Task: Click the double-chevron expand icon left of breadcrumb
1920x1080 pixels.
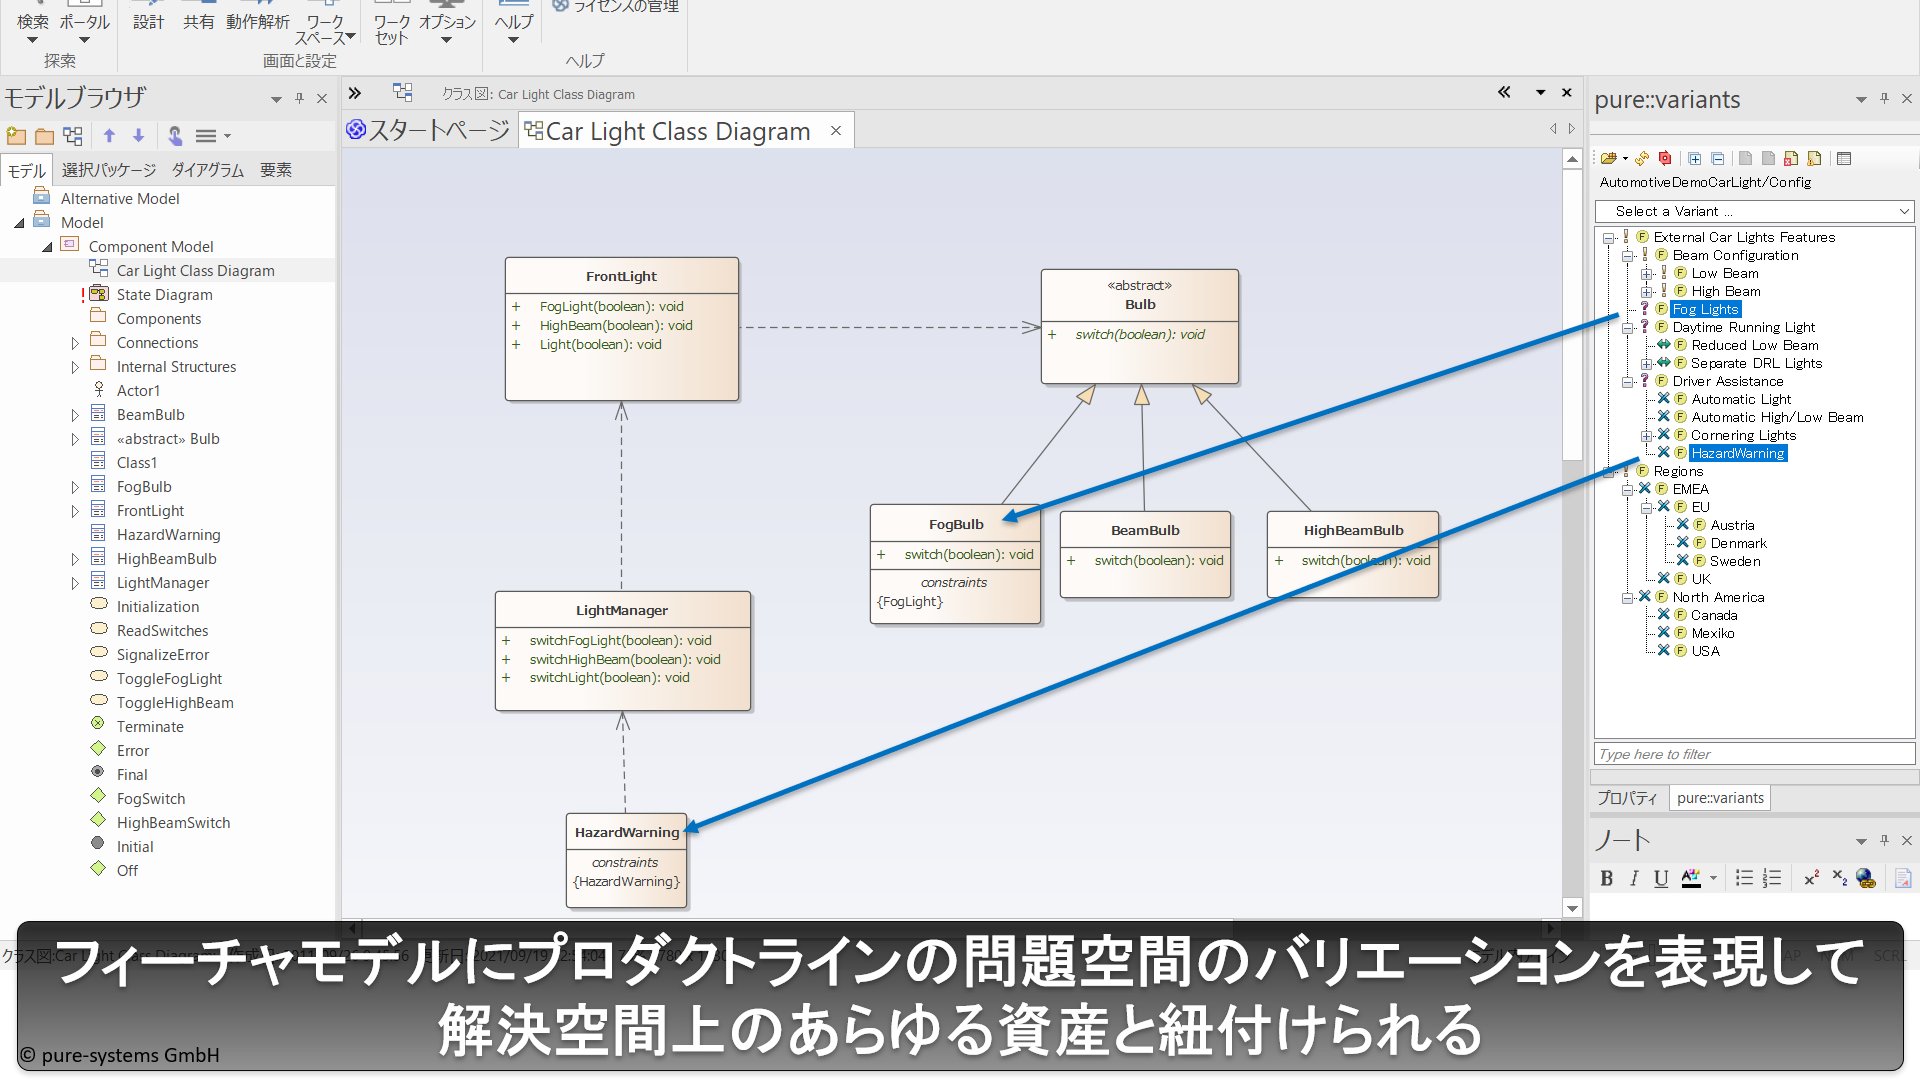Action: pos(355,93)
